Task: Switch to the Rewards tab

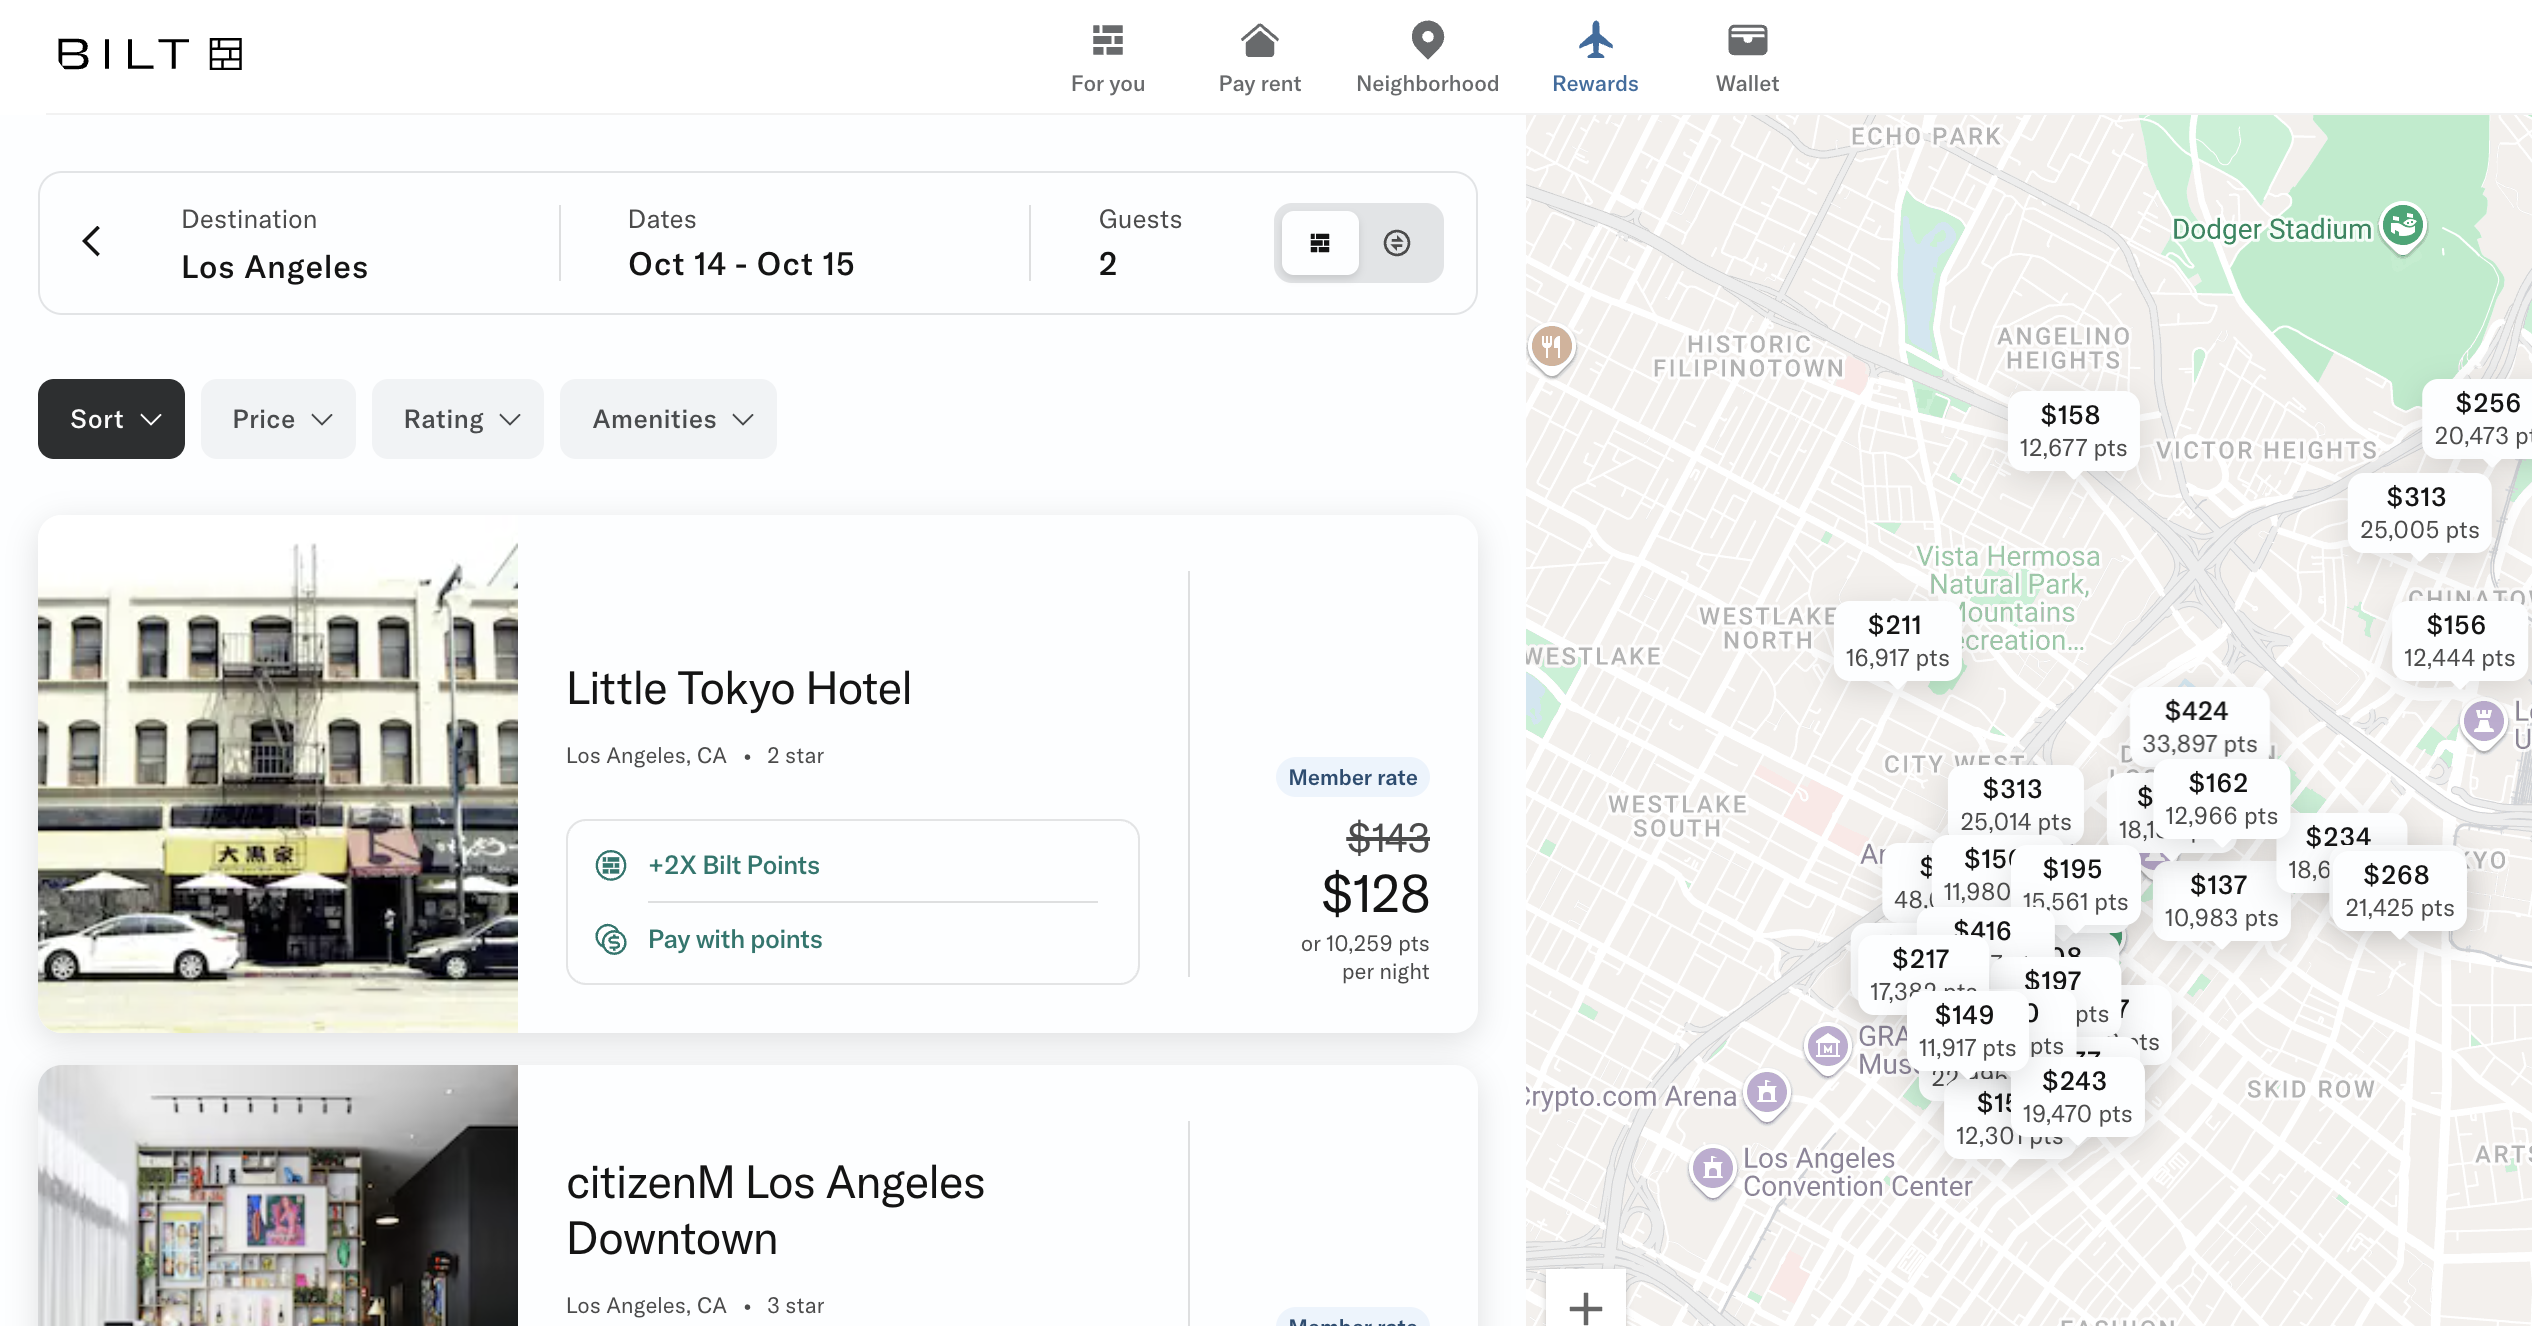Action: pyautogui.click(x=1594, y=55)
